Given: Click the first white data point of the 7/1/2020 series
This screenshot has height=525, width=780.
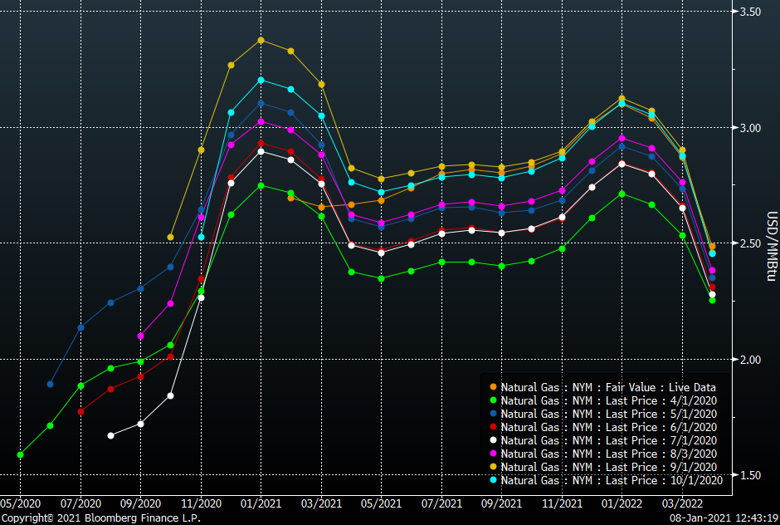Looking at the screenshot, I should pos(110,435).
